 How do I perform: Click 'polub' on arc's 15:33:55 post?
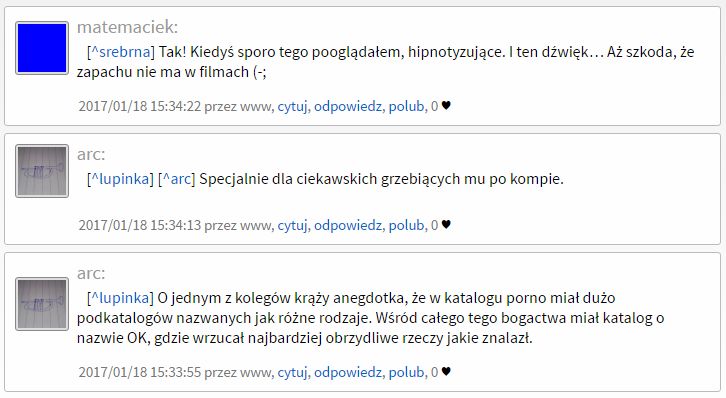click(x=407, y=373)
